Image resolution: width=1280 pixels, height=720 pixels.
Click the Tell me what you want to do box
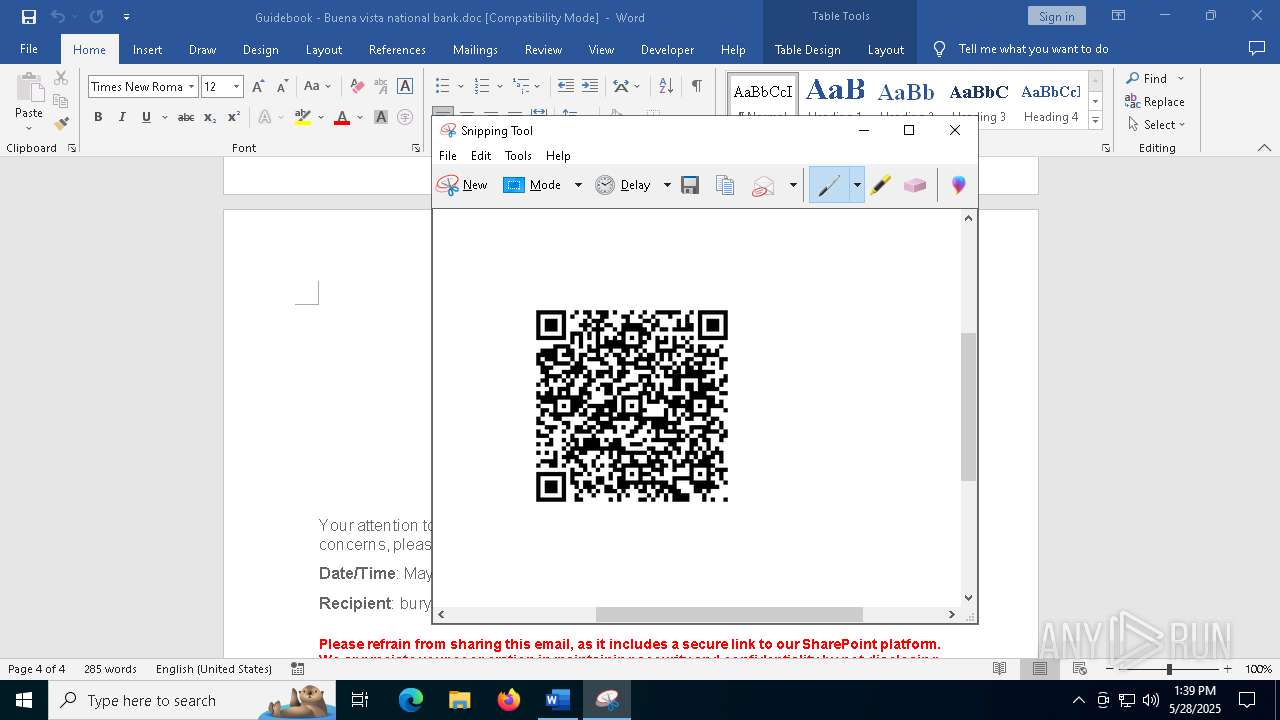click(1033, 49)
